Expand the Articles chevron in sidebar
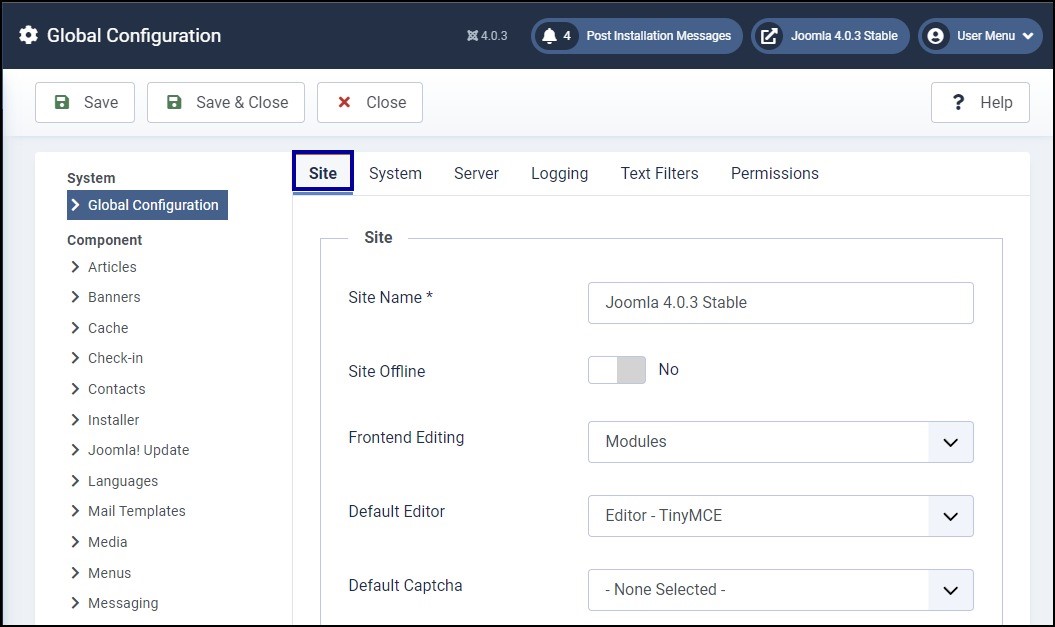The image size is (1055, 627). [75, 267]
